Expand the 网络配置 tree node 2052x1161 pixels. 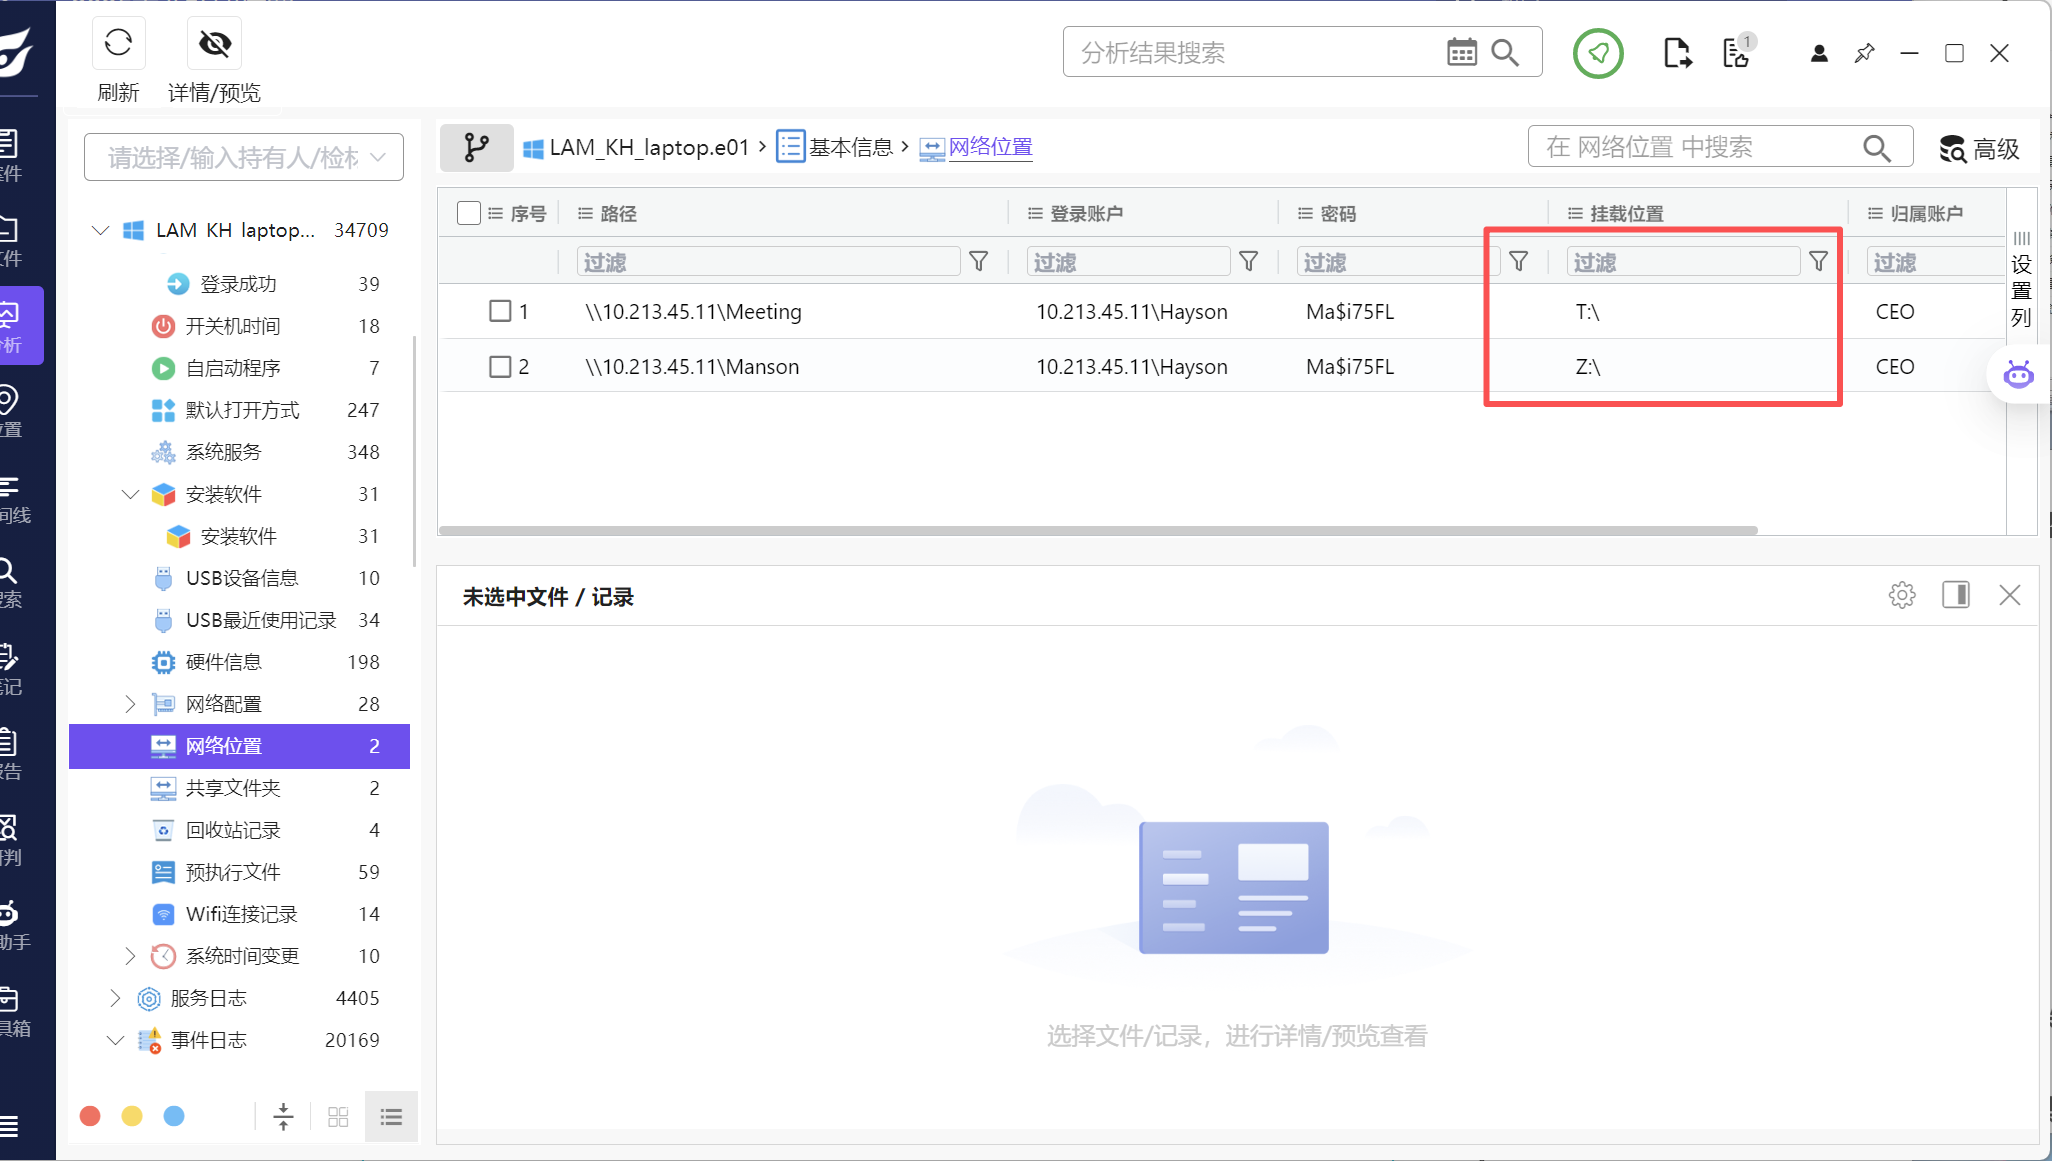click(x=130, y=704)
